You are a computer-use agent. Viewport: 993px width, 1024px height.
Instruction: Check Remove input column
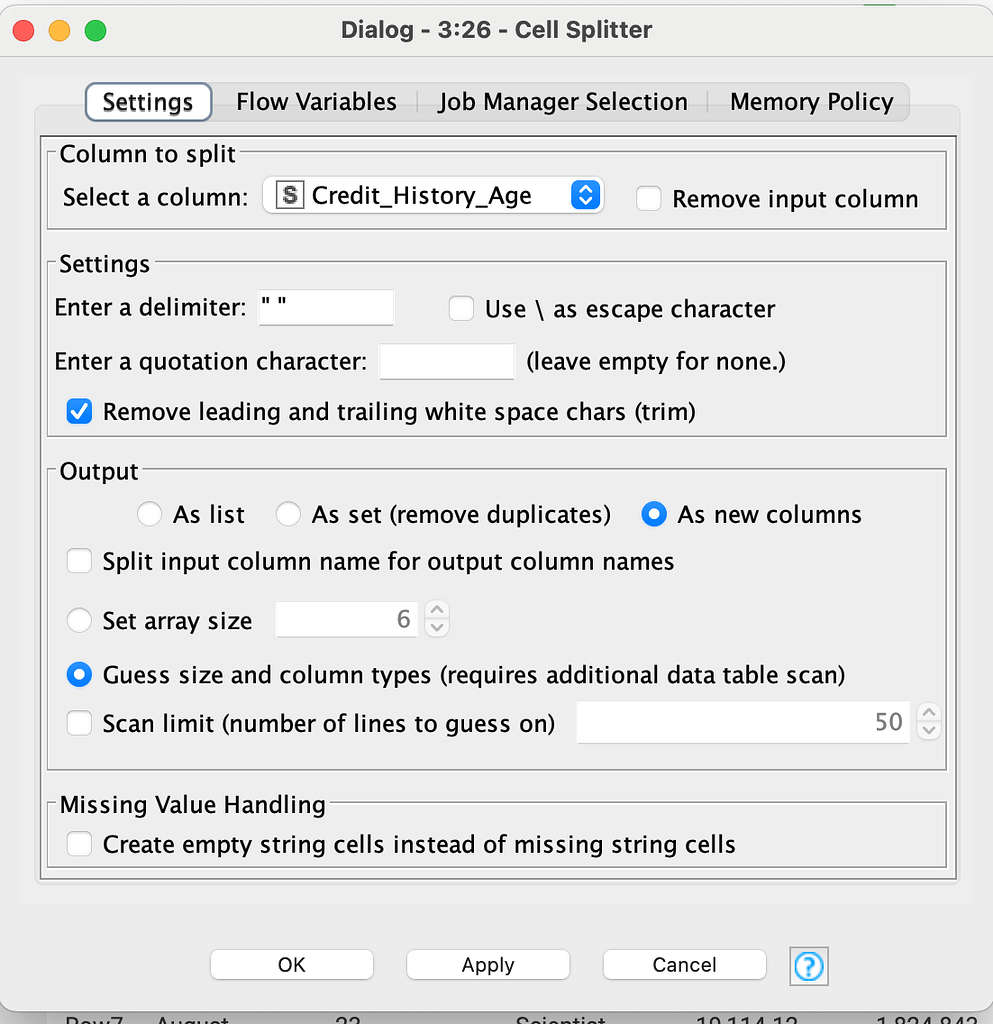pyautogui.click(x=649, y=198)
